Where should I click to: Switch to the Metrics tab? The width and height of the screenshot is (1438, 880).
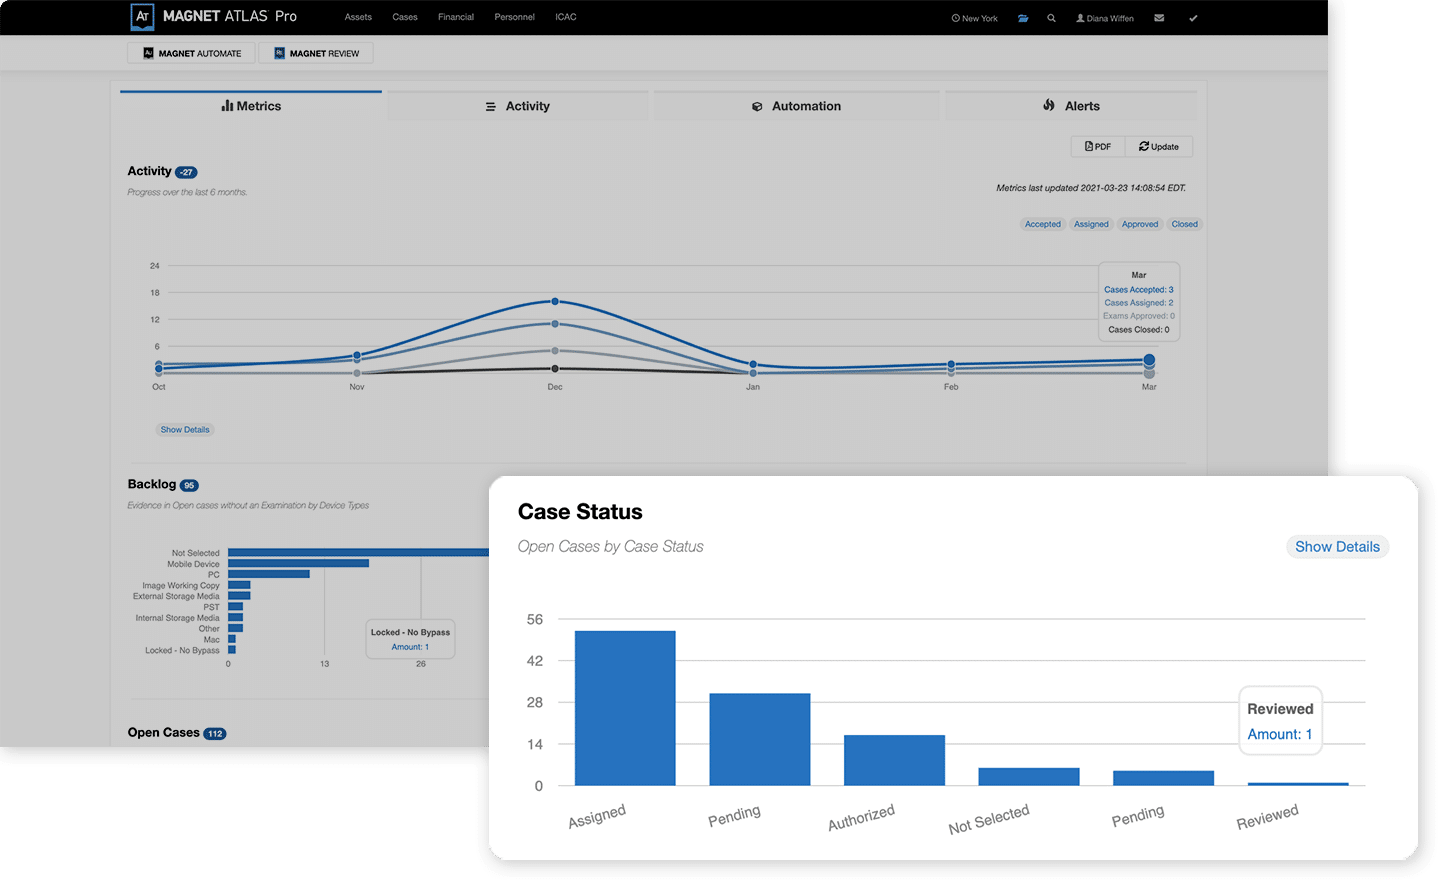click(251, 106)
